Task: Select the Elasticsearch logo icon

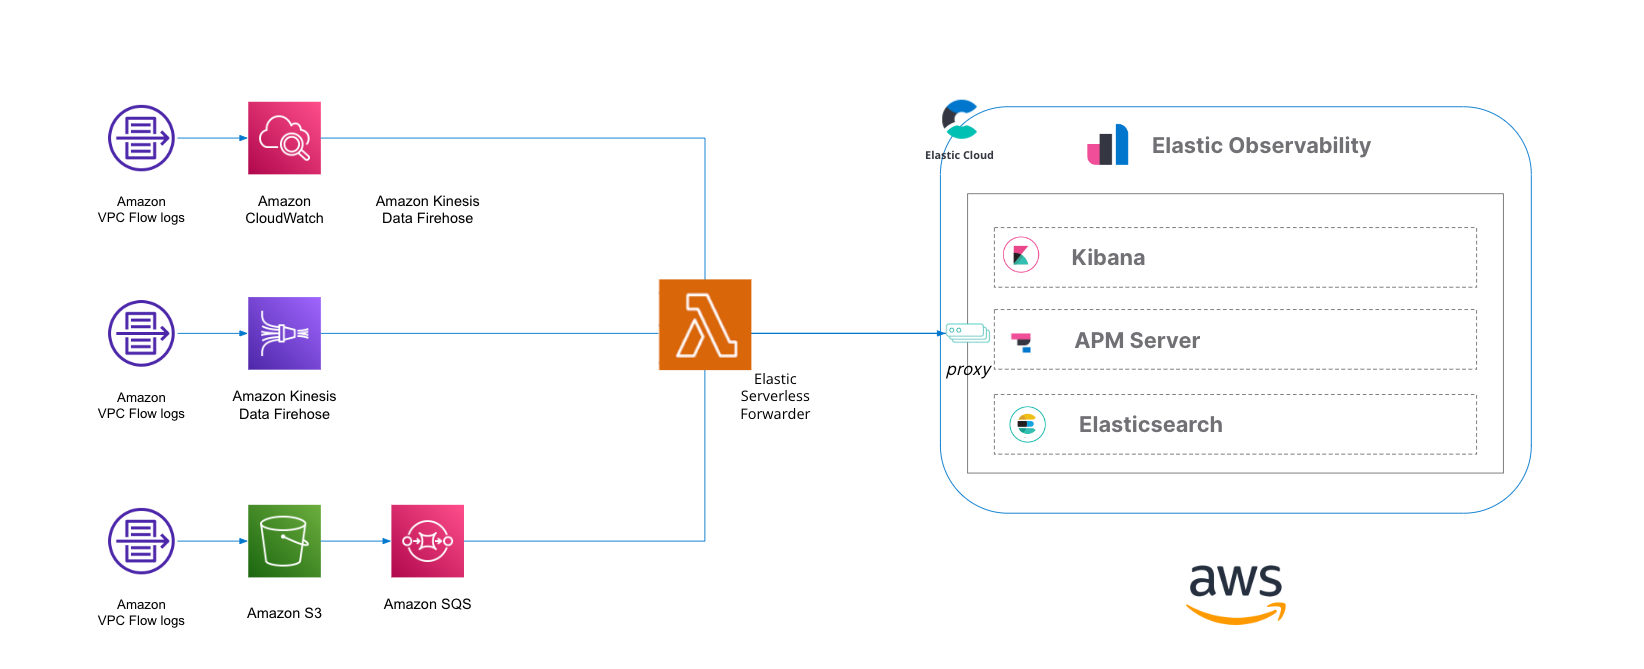Action: click(1027, 425)
